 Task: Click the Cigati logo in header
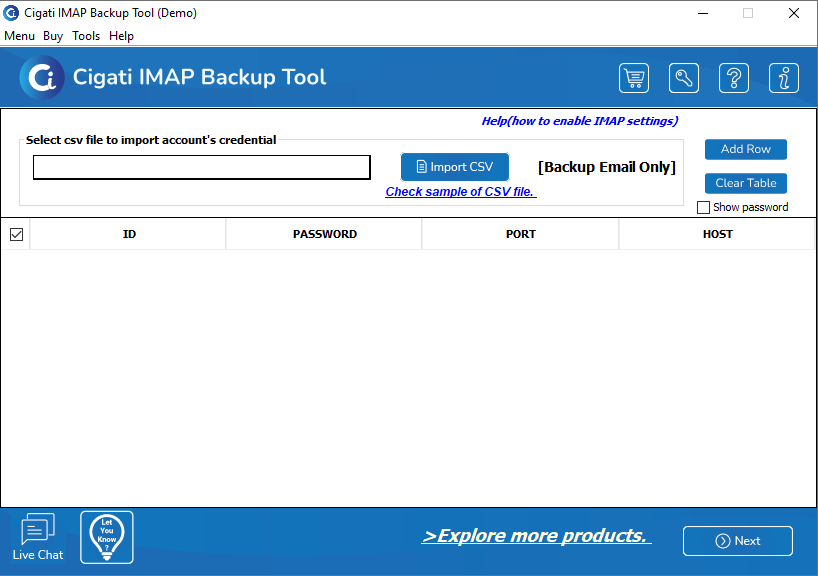coord(42,77)
